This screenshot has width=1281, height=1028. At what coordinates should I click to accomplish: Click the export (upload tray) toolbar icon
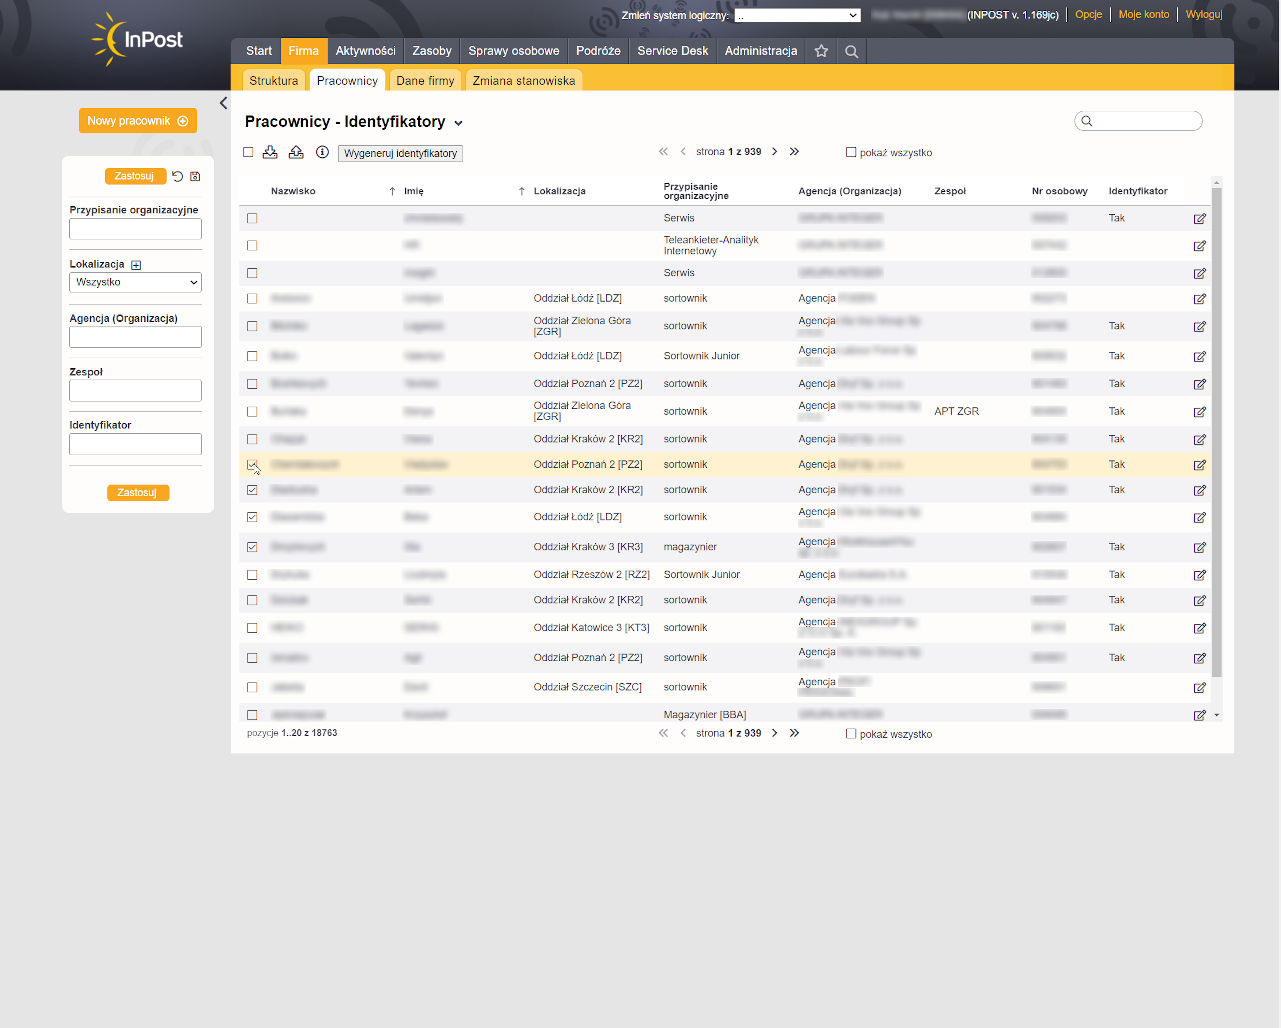[296, 152]
